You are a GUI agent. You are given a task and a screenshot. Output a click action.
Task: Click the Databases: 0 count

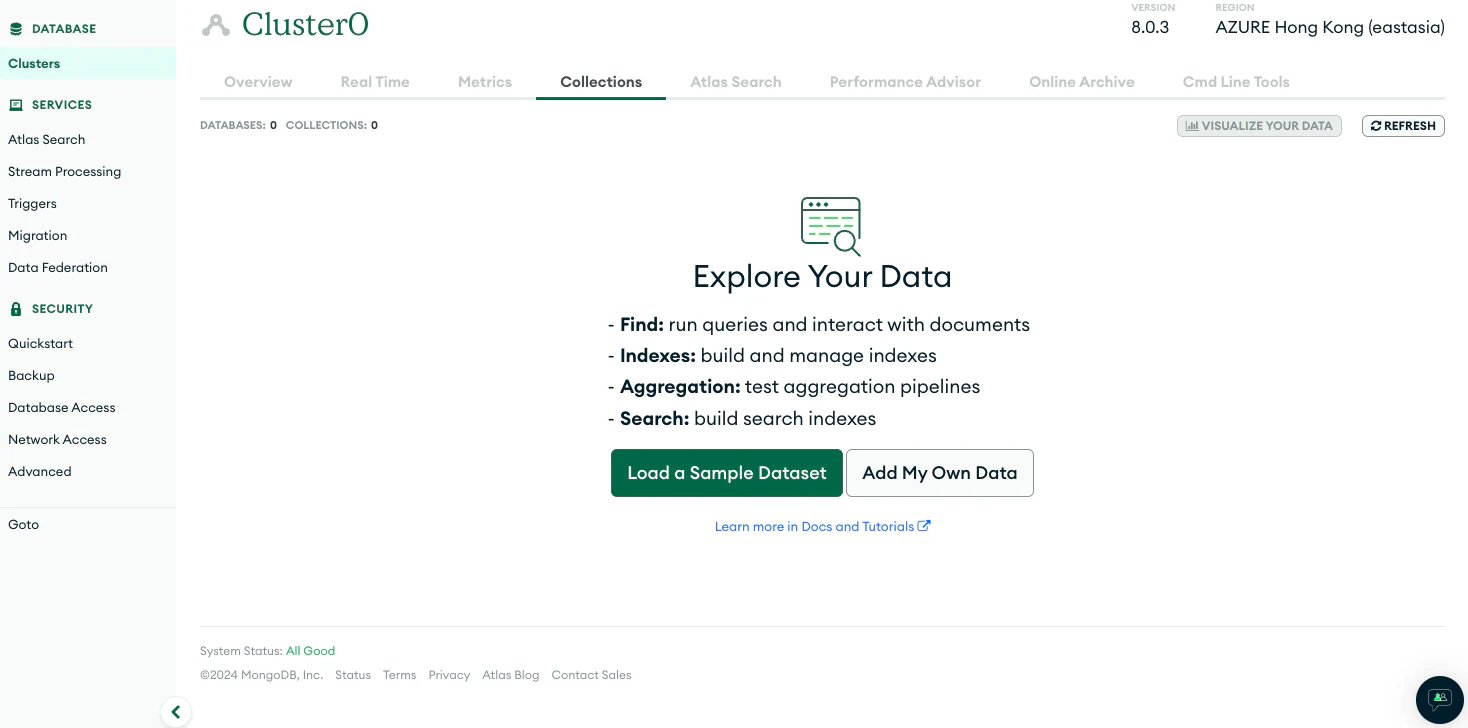click(239, 126)
